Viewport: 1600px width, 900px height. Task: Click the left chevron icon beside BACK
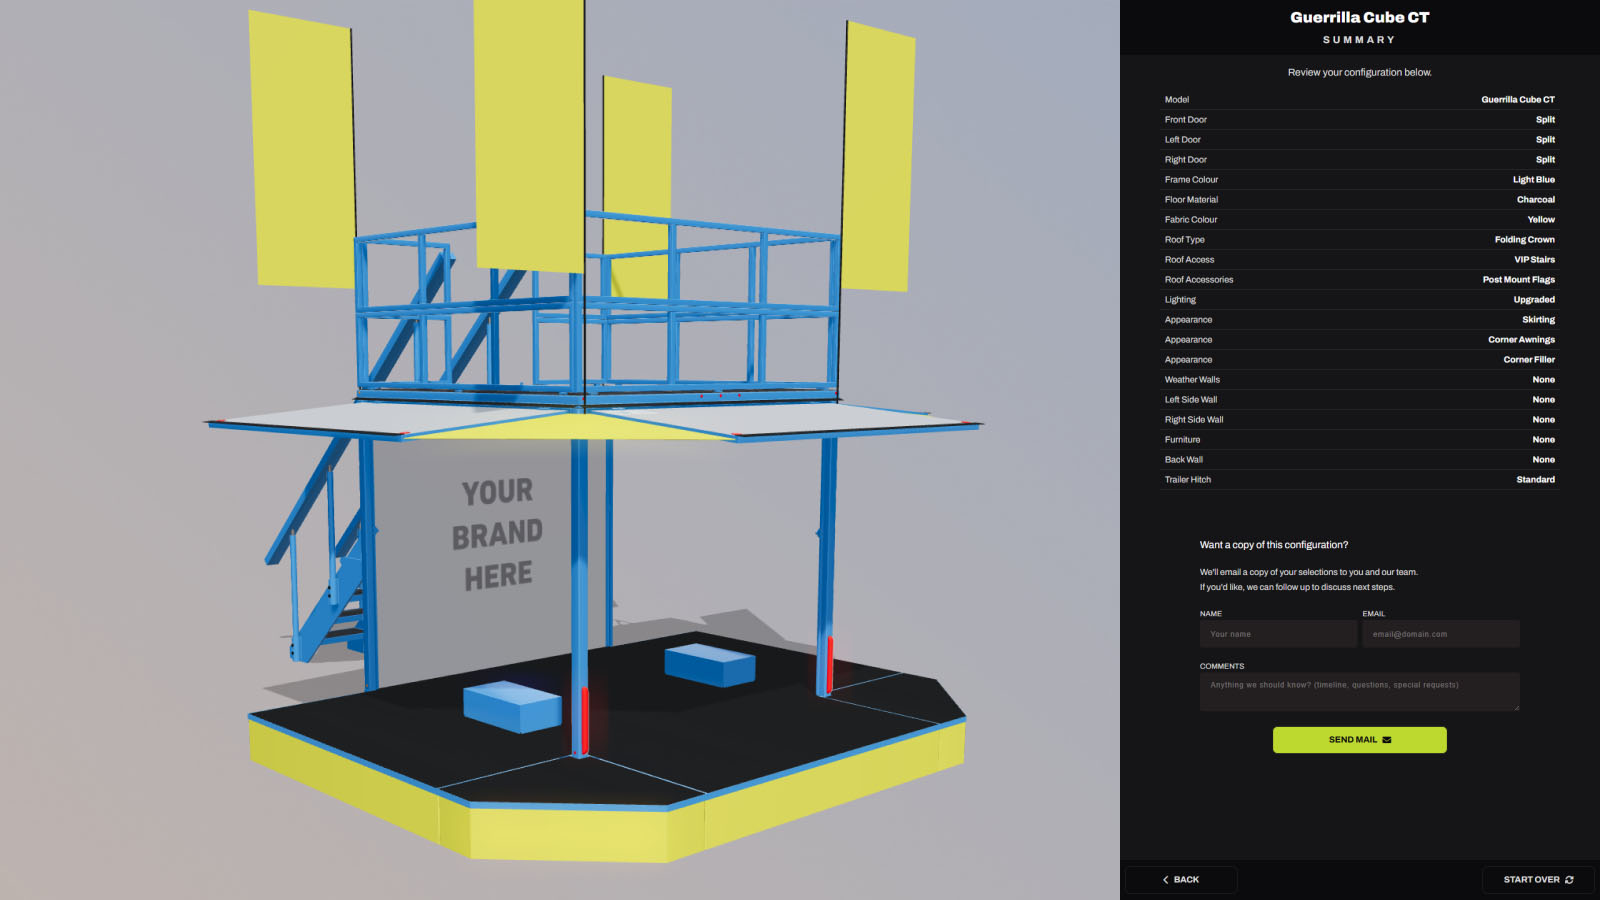(x=1165, y=879)
